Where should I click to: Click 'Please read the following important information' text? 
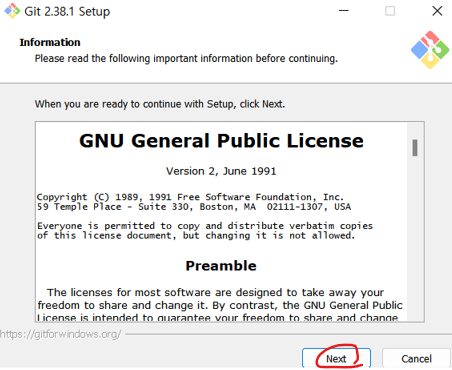click(x=186, y=58)
